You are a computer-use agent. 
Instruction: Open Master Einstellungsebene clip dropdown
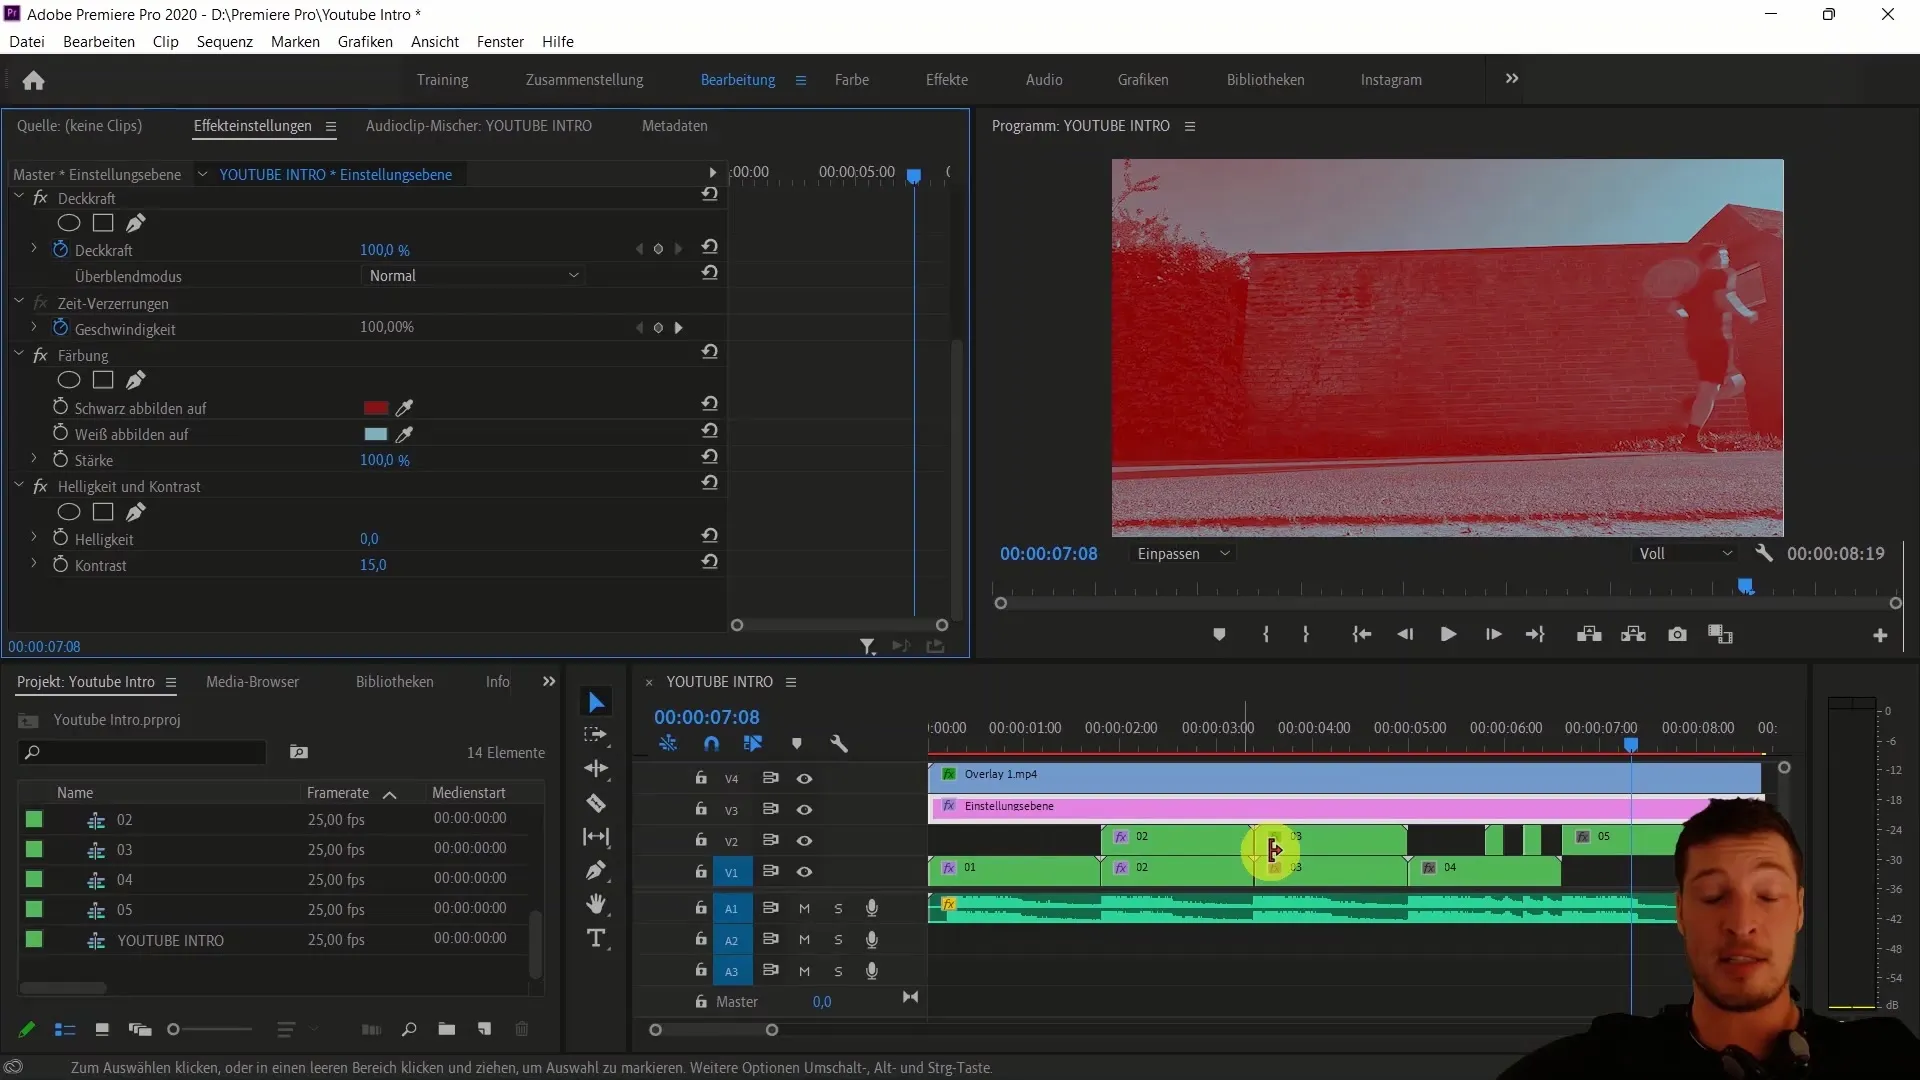point(202,174)
